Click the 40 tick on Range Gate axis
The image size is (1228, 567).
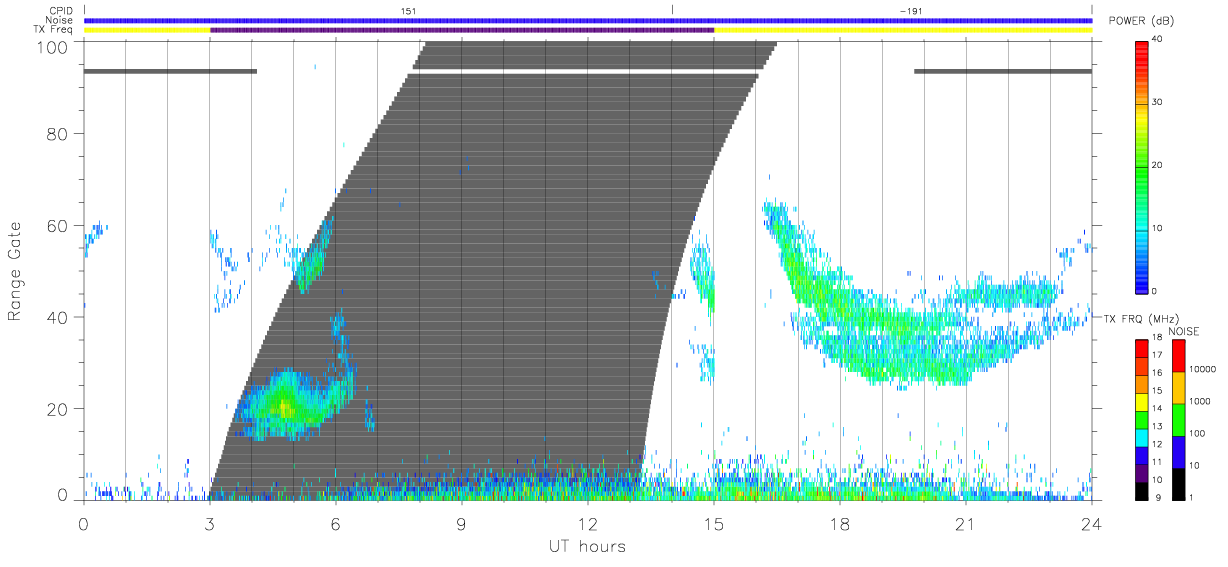coord(56,317)
